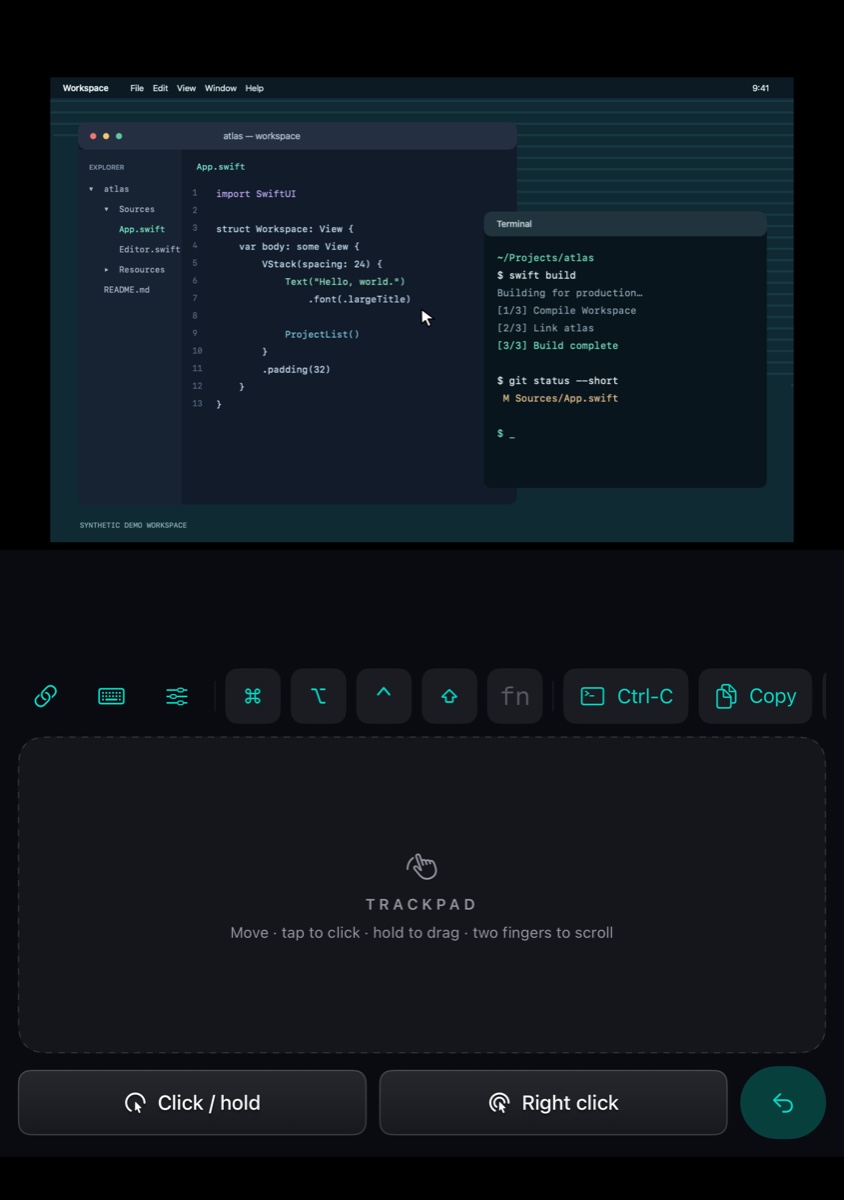This screenshot has height=1200, width=844.
Task: Click the 9:41 clock in menu bar
Action: pos(761,88)
